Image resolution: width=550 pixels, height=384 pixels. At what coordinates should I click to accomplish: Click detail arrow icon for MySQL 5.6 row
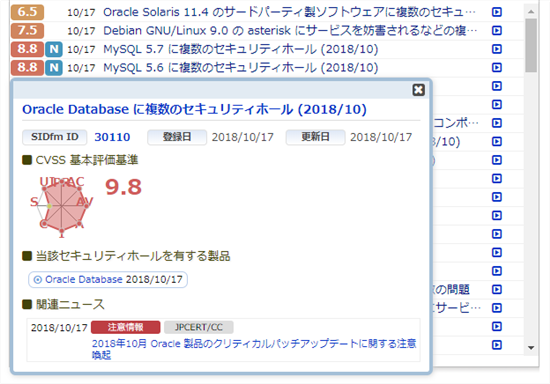coord(496,67)
